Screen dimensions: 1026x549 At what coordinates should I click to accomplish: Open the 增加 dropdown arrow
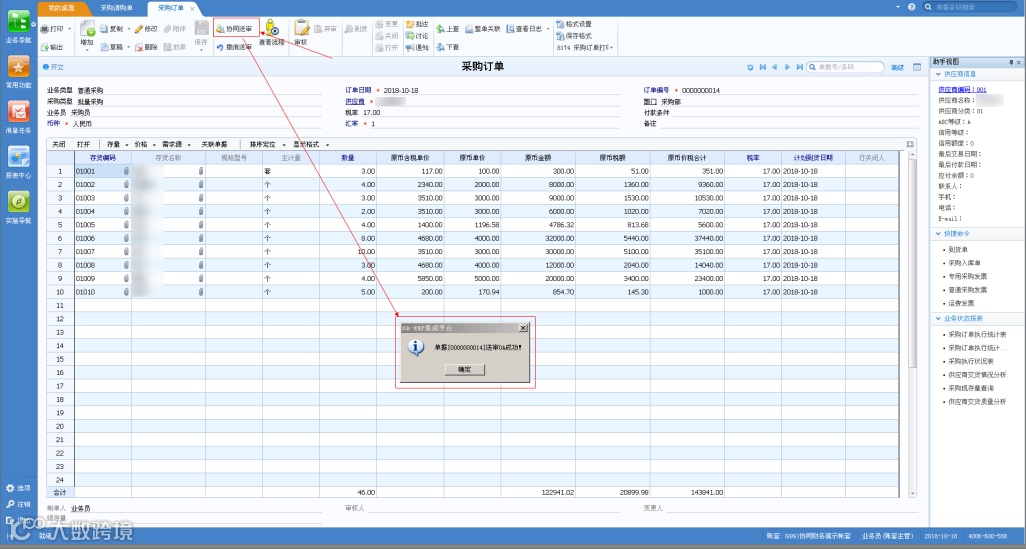(87, 50)
